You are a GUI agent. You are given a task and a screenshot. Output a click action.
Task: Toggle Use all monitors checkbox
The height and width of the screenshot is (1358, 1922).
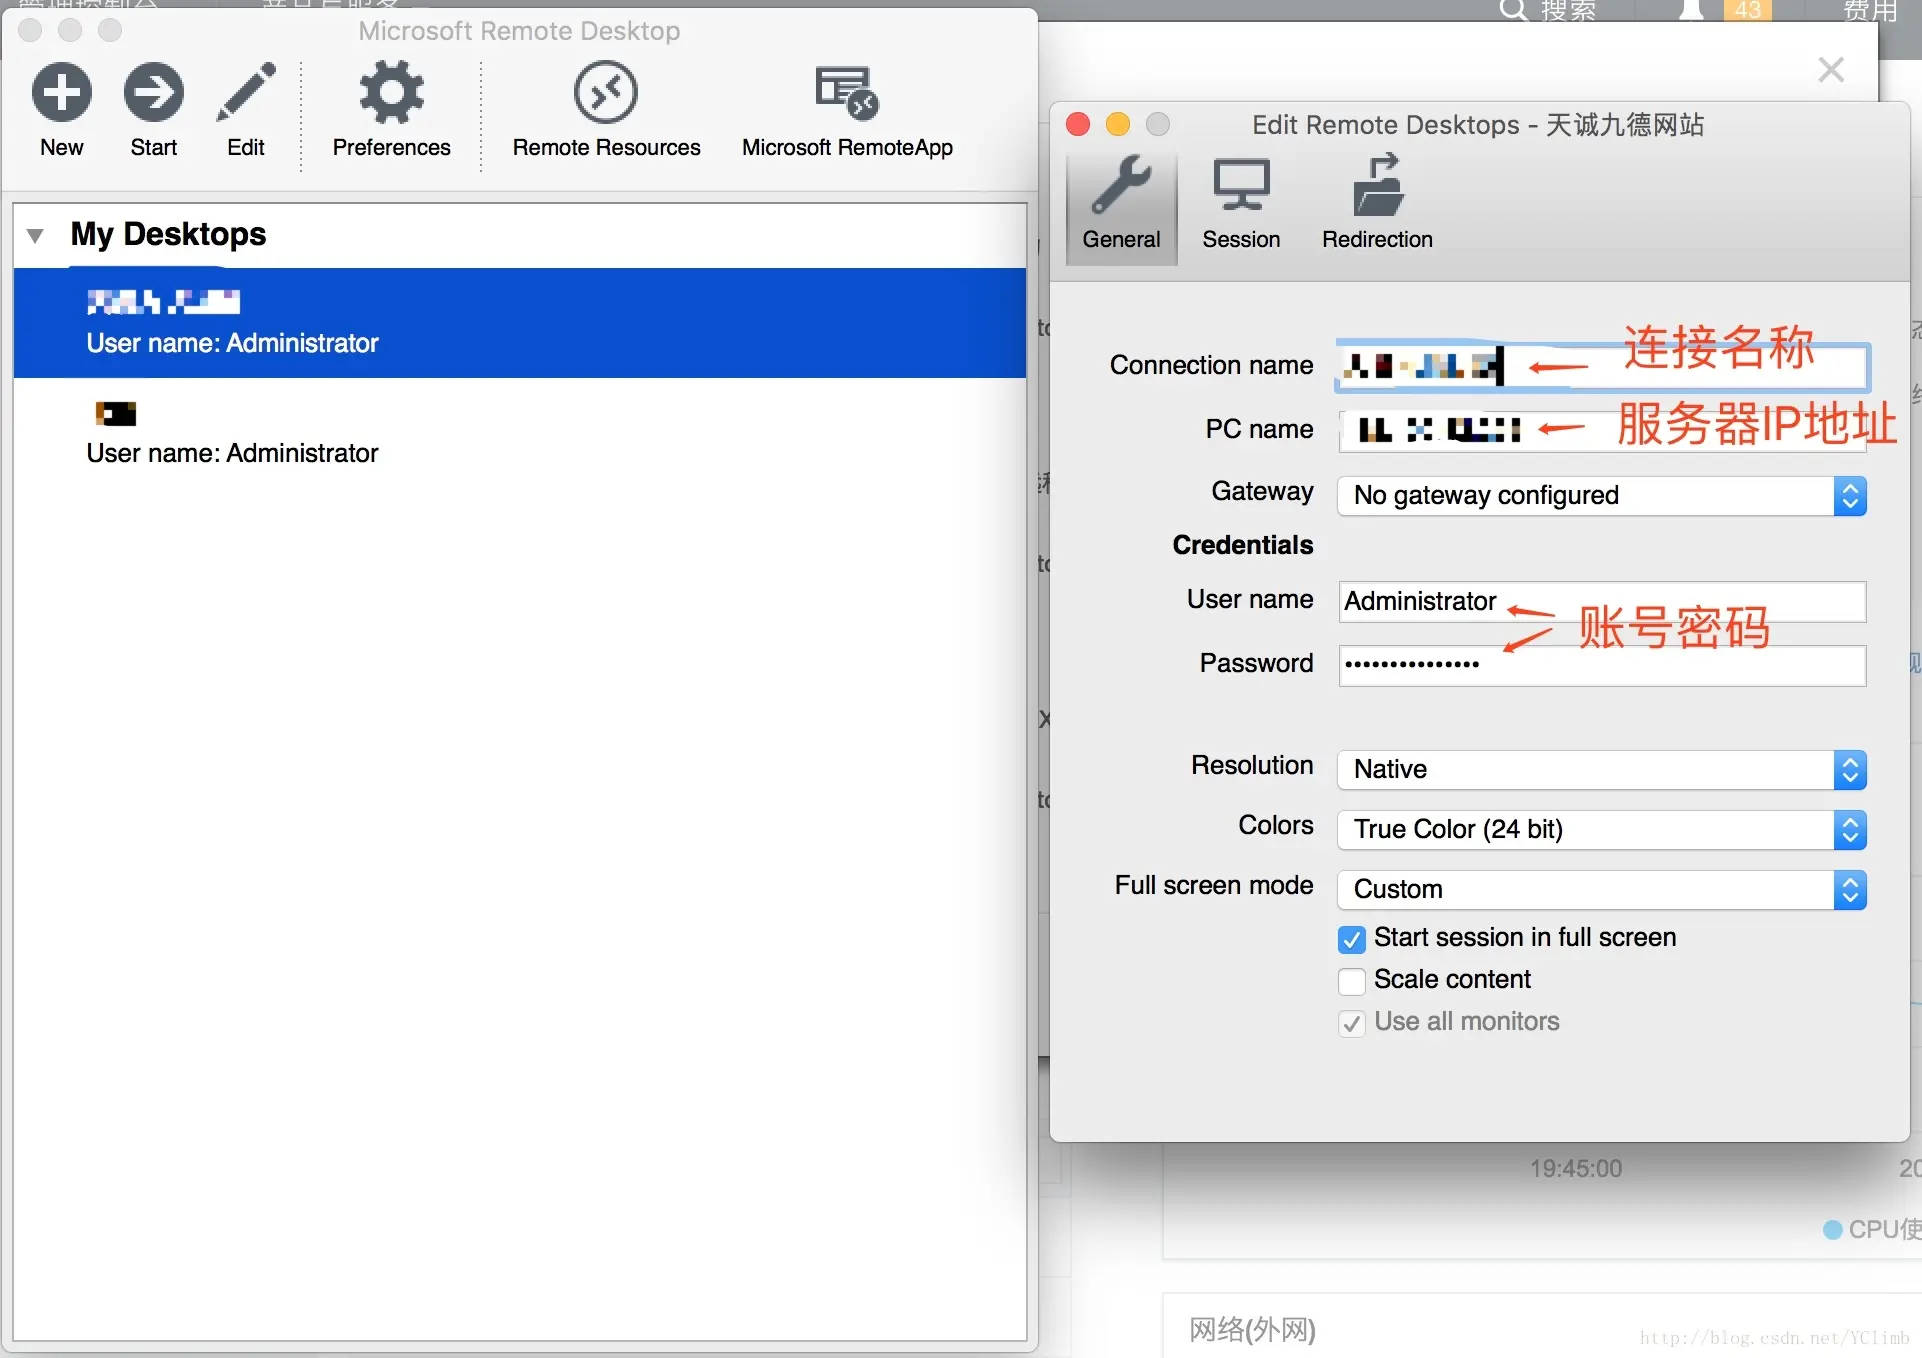pos(1352,1023)
